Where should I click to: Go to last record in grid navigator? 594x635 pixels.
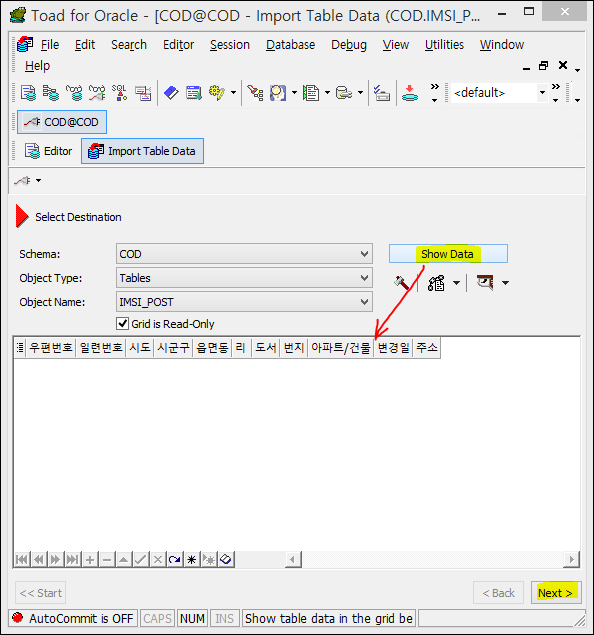(x=73, y=560)
